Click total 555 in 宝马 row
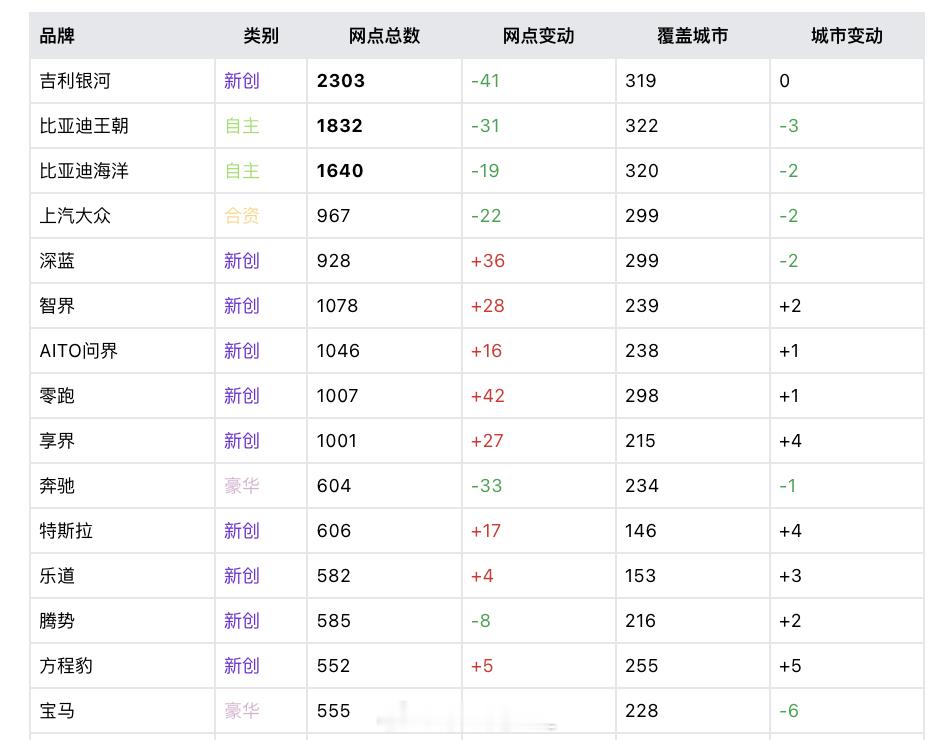The image size is (936, 740). click(x=333, y=711)
